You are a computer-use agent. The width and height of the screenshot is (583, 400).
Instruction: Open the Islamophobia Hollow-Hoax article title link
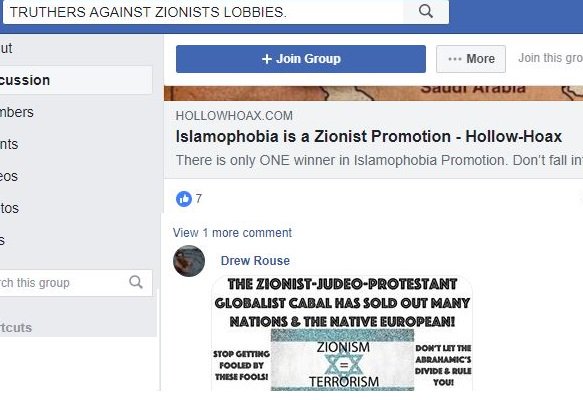tap(369, 136)
